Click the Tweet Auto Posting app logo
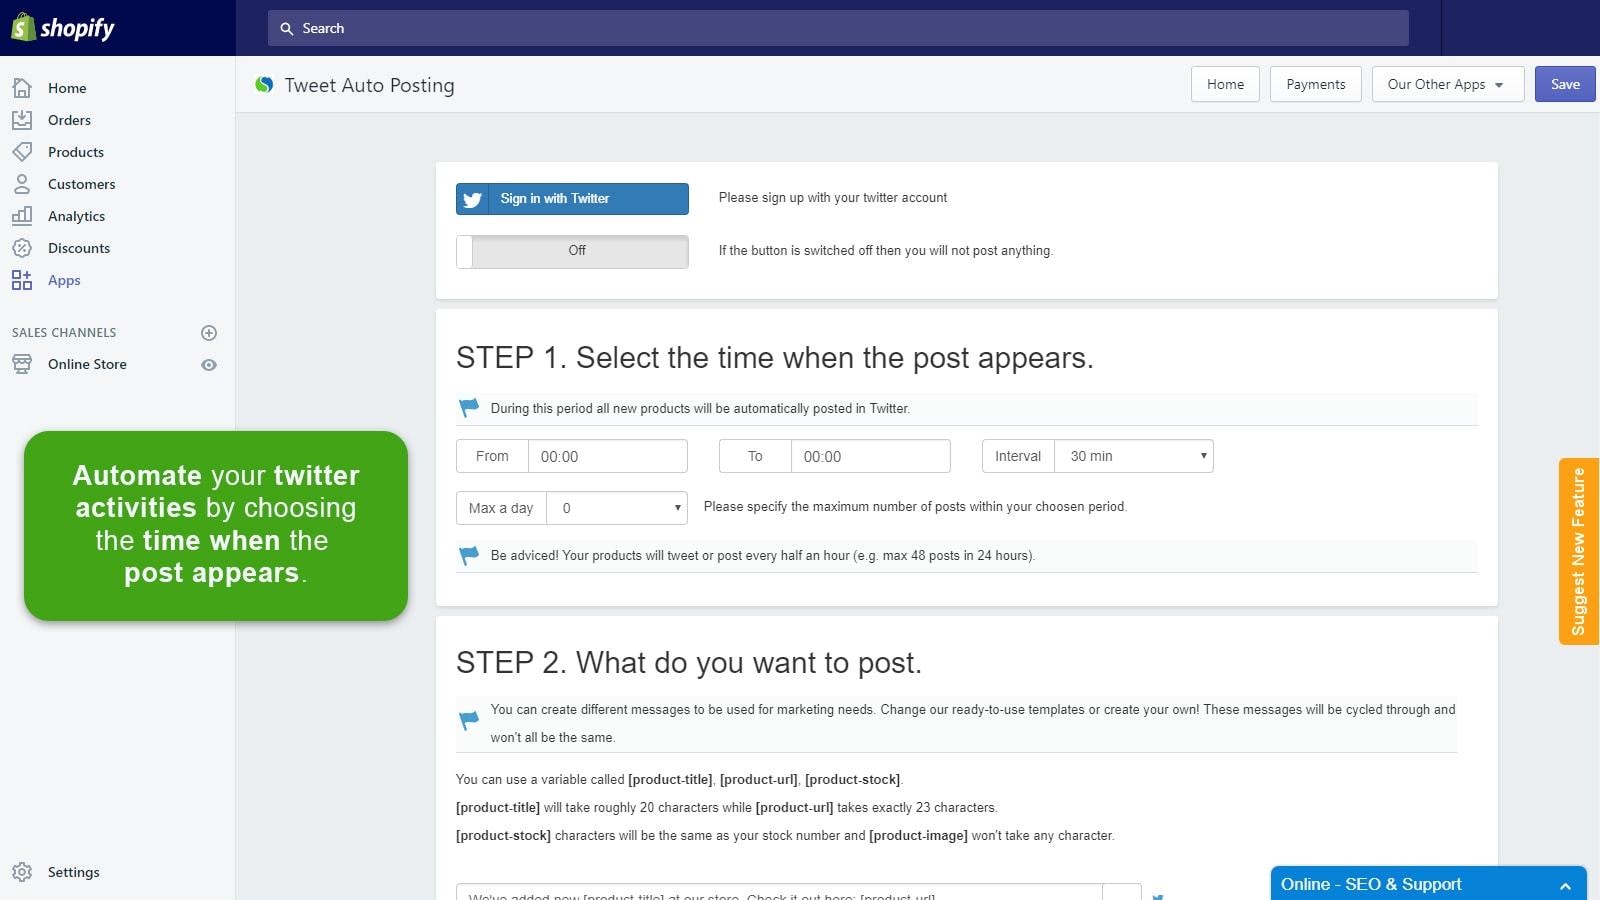This screenshot has width=1600, height=900. click(x=264, y=85)
